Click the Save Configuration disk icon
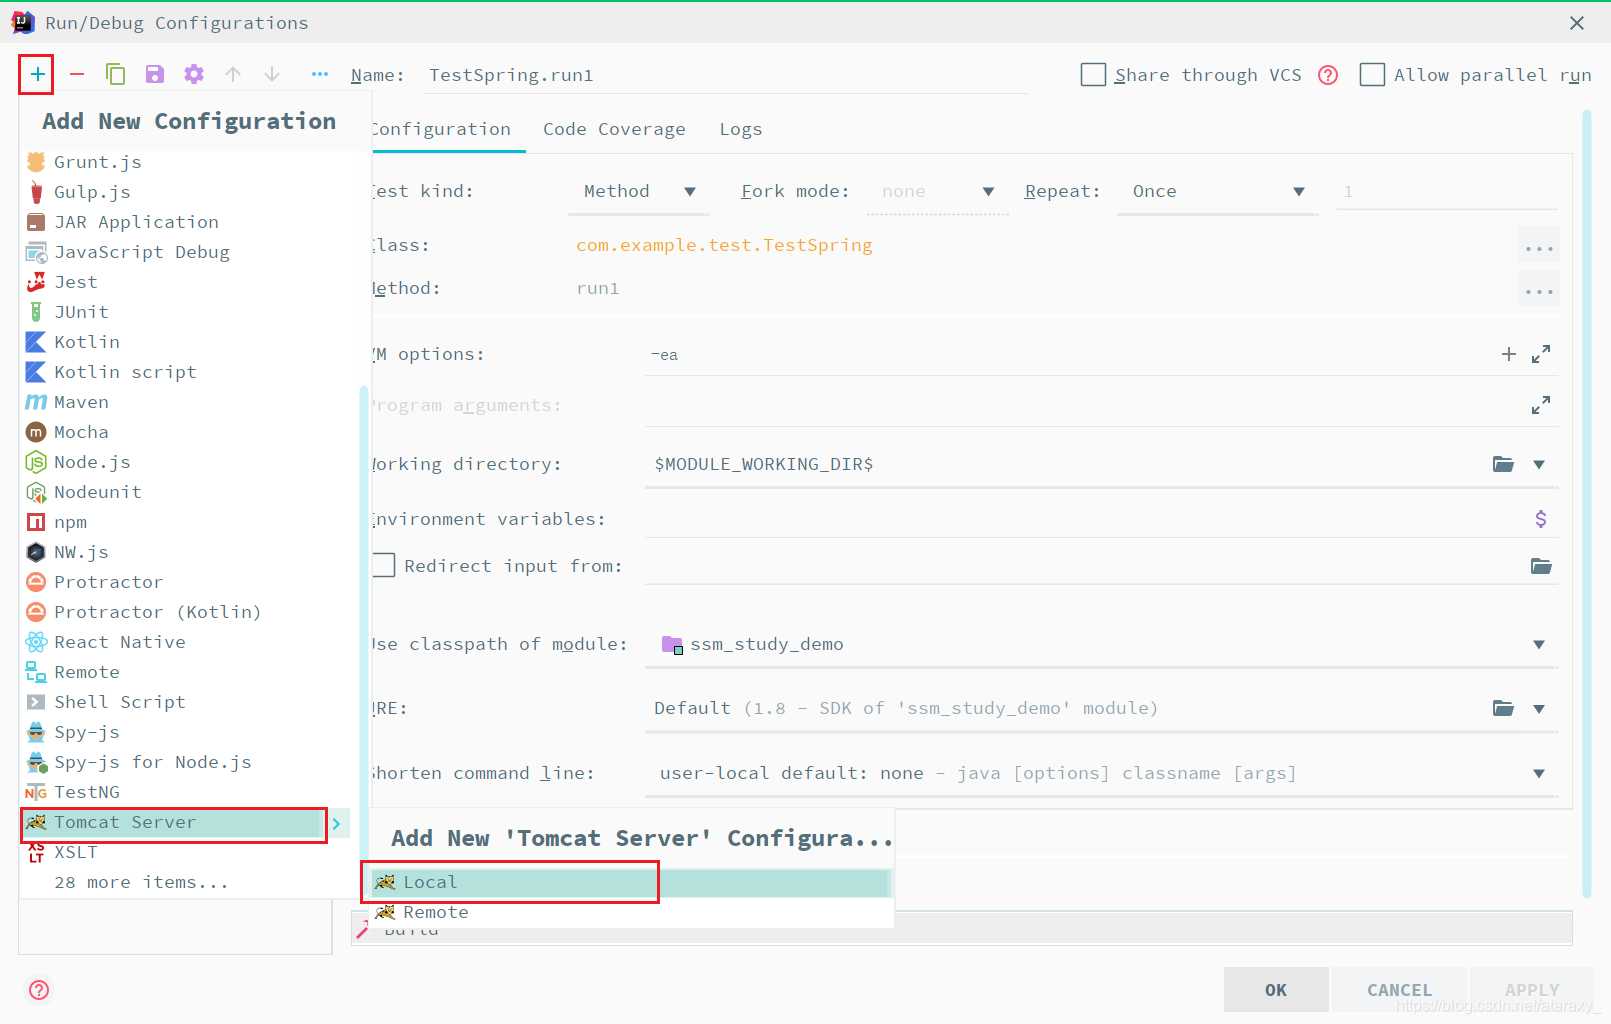This screenshot has height=1024, width=1611. coord(154,74)
